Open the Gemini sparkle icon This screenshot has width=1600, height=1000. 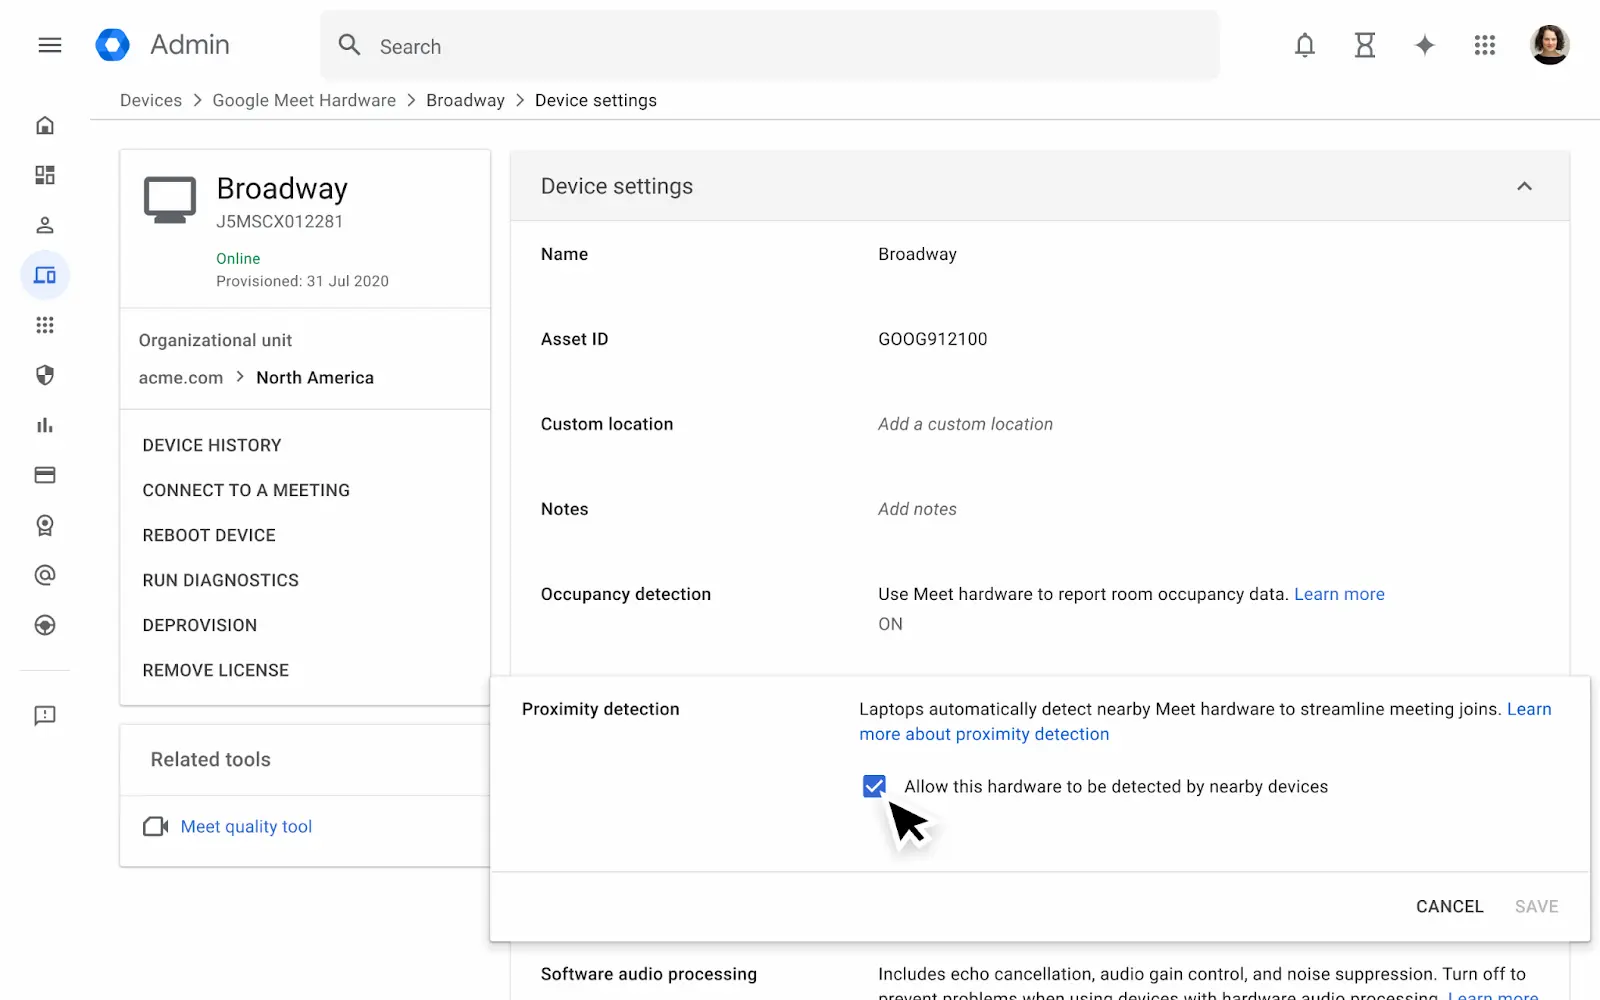pyautogui.click(x=1425, y=45)
